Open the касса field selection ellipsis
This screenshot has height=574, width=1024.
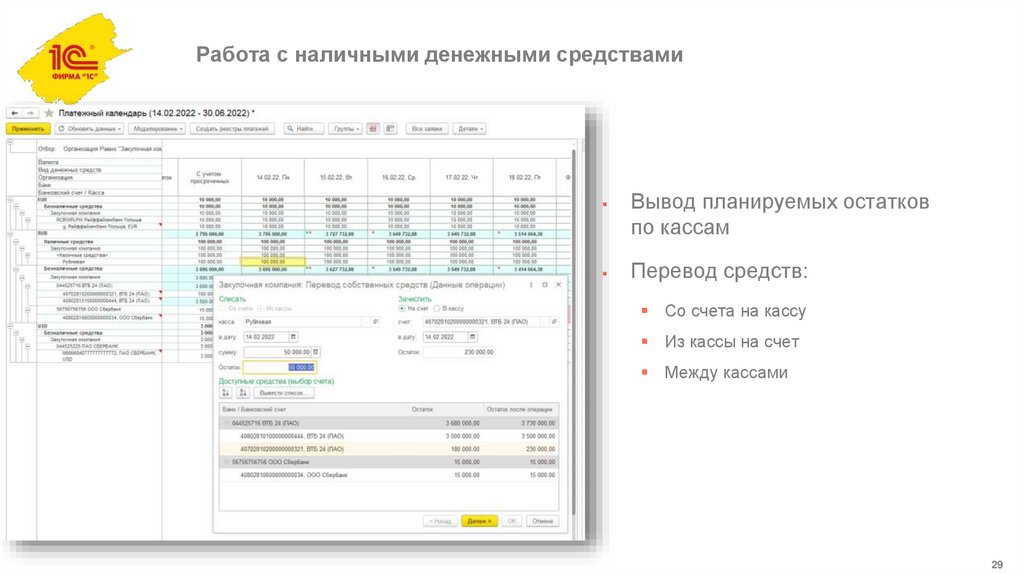(x=365, y=322)
